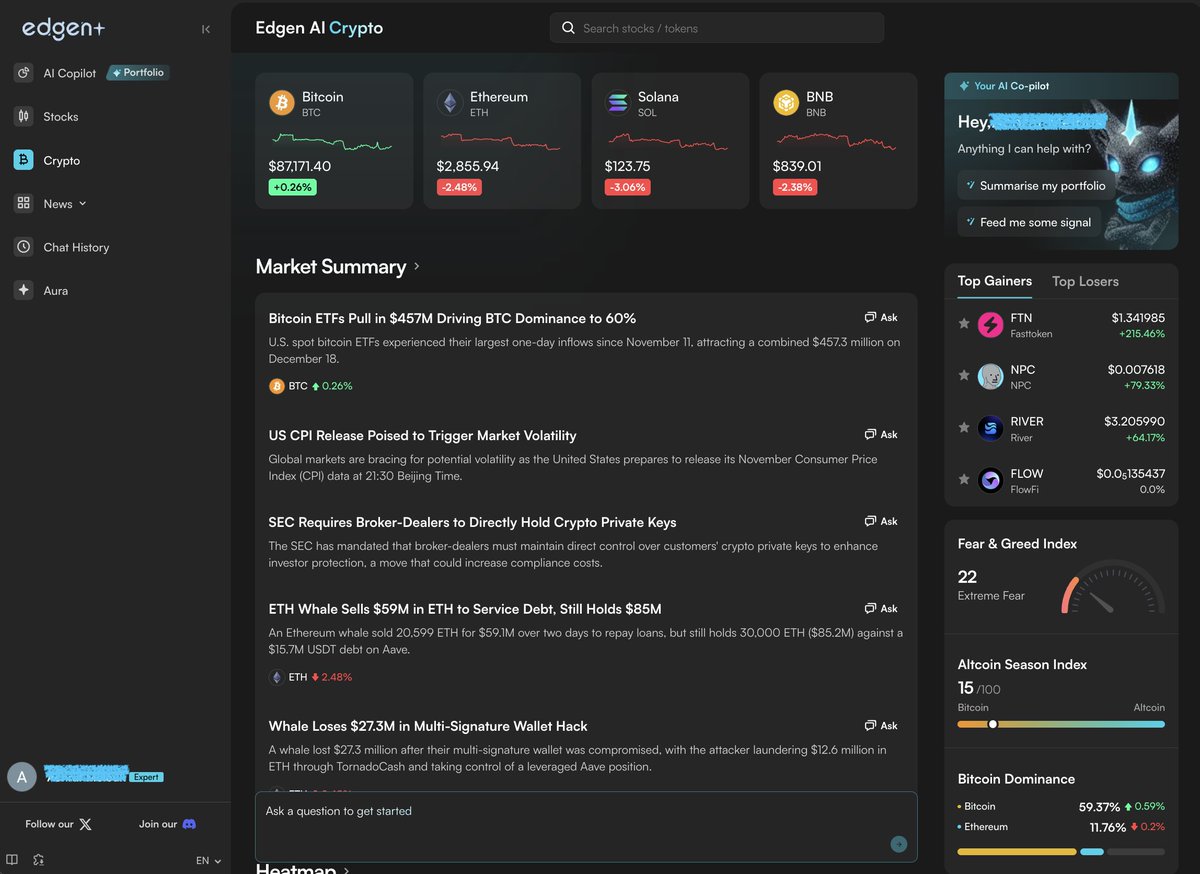The width and height of the screenshot is (1200, 874).
Task: Ask about Whale Loses $27.3M news
Action: 881,726
